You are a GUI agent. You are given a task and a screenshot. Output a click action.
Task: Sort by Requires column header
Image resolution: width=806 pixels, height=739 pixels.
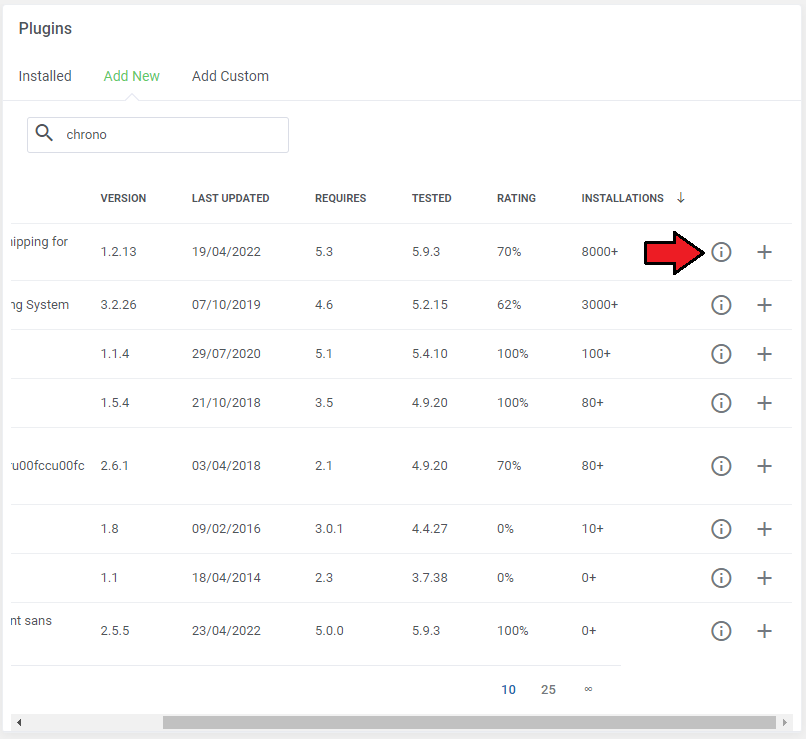(x=340, y=198)
